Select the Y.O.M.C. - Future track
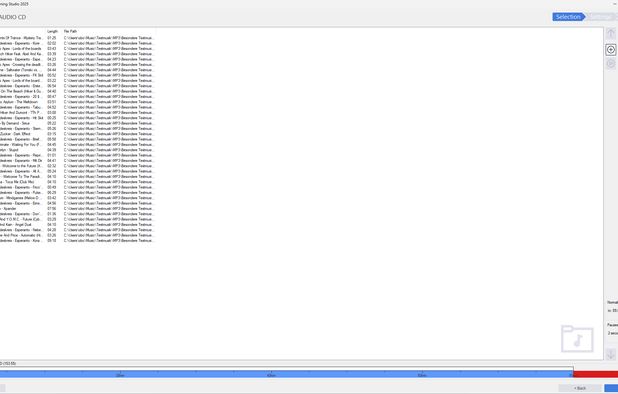Image resolution: width=618 pixels, height=394 pixels. click(x=77, y=219)
